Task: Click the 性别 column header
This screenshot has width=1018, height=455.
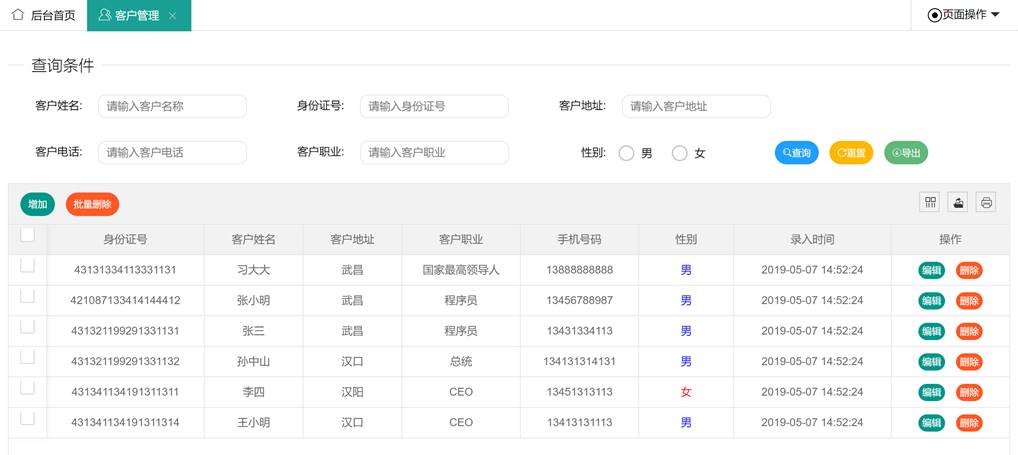Action: pyautogui.click(x=686, y=240)
